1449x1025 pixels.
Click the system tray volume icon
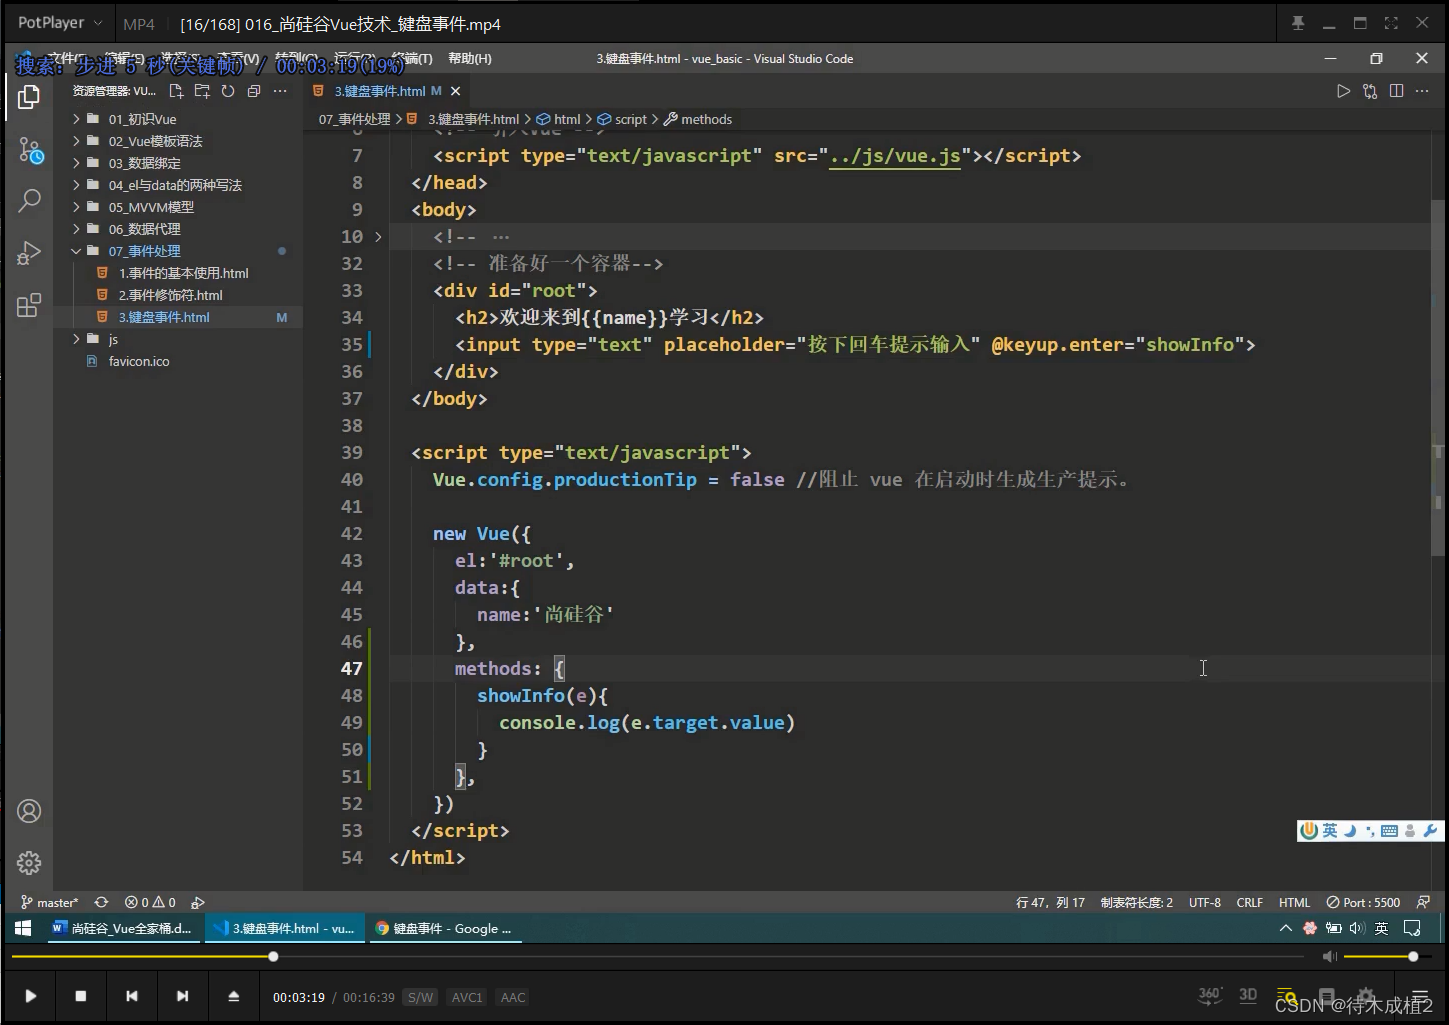pos(1356,928)
